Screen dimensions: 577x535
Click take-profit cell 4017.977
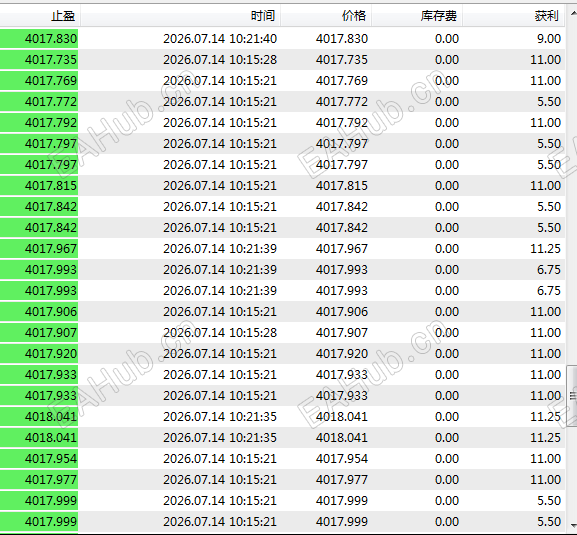(39, 480)
